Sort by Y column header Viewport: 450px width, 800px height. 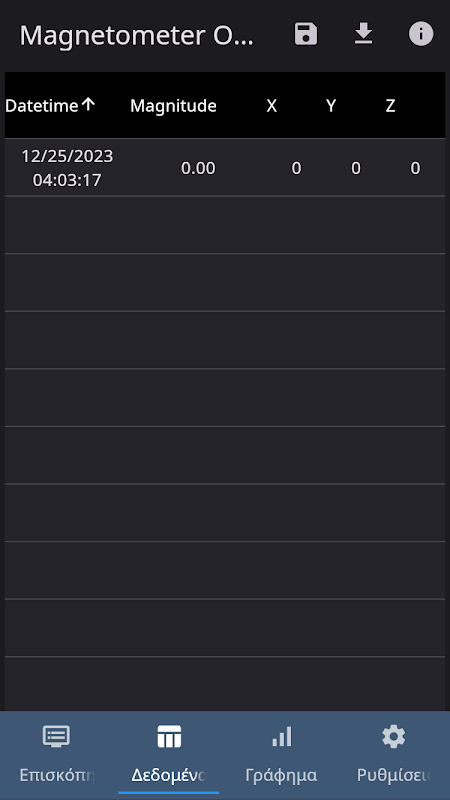click(x=331, y=106)
